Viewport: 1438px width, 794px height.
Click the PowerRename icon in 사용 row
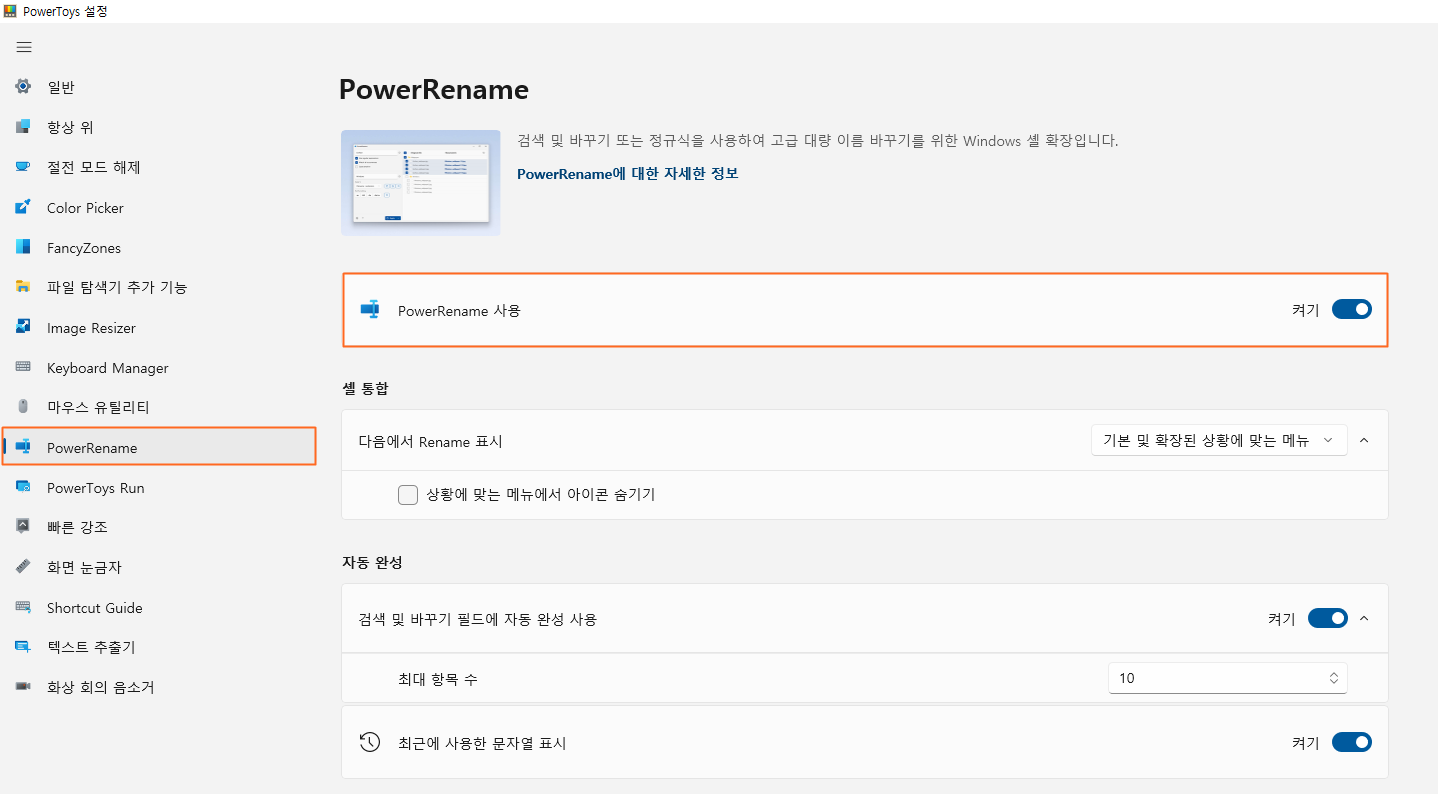pos(370,310)
